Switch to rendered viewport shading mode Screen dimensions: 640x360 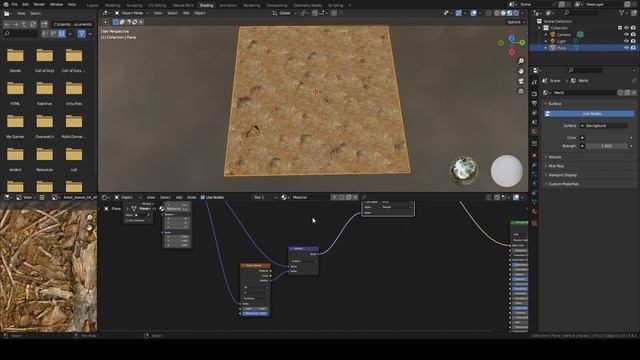pyautogui.click(x=516, y=13)
